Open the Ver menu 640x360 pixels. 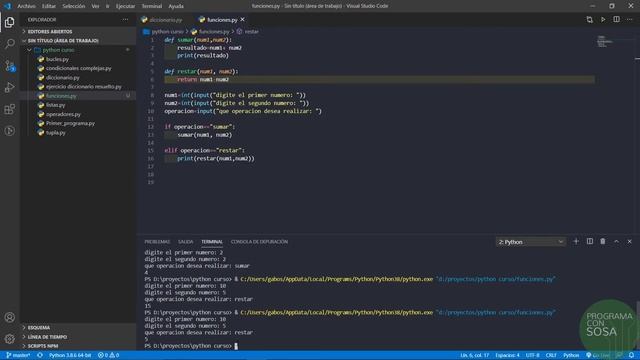point(95,6)
